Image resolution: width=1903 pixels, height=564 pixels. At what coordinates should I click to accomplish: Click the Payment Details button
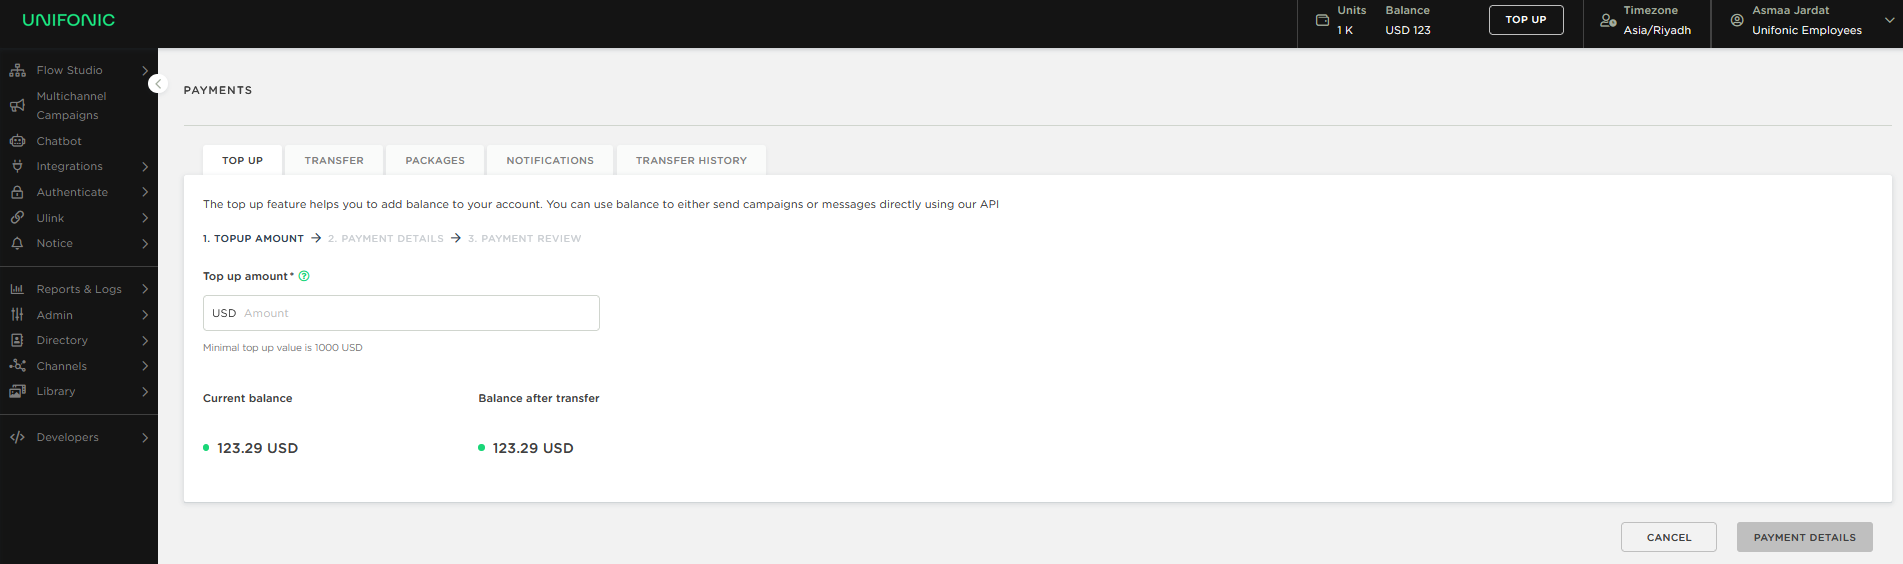[1805, 537]
